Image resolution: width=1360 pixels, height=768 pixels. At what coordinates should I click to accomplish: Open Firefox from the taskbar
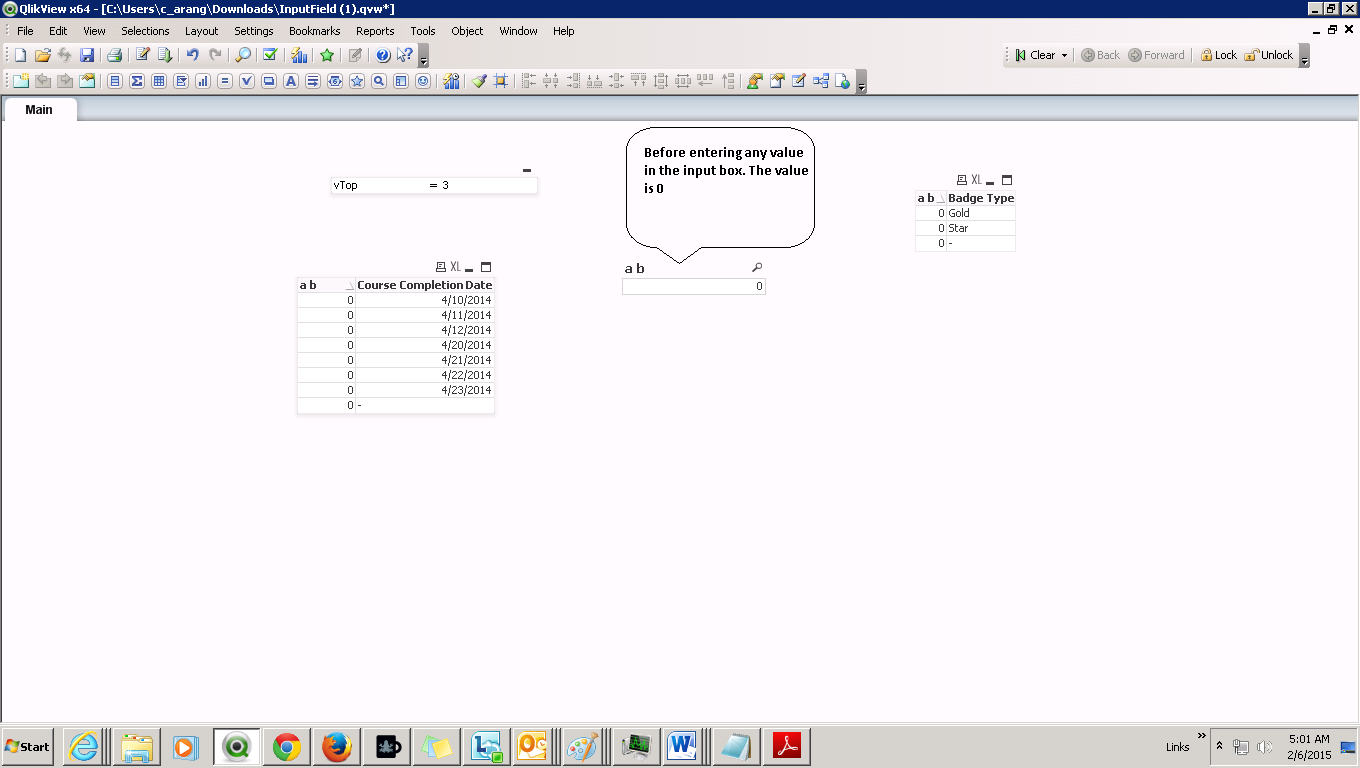click(337, 746)
